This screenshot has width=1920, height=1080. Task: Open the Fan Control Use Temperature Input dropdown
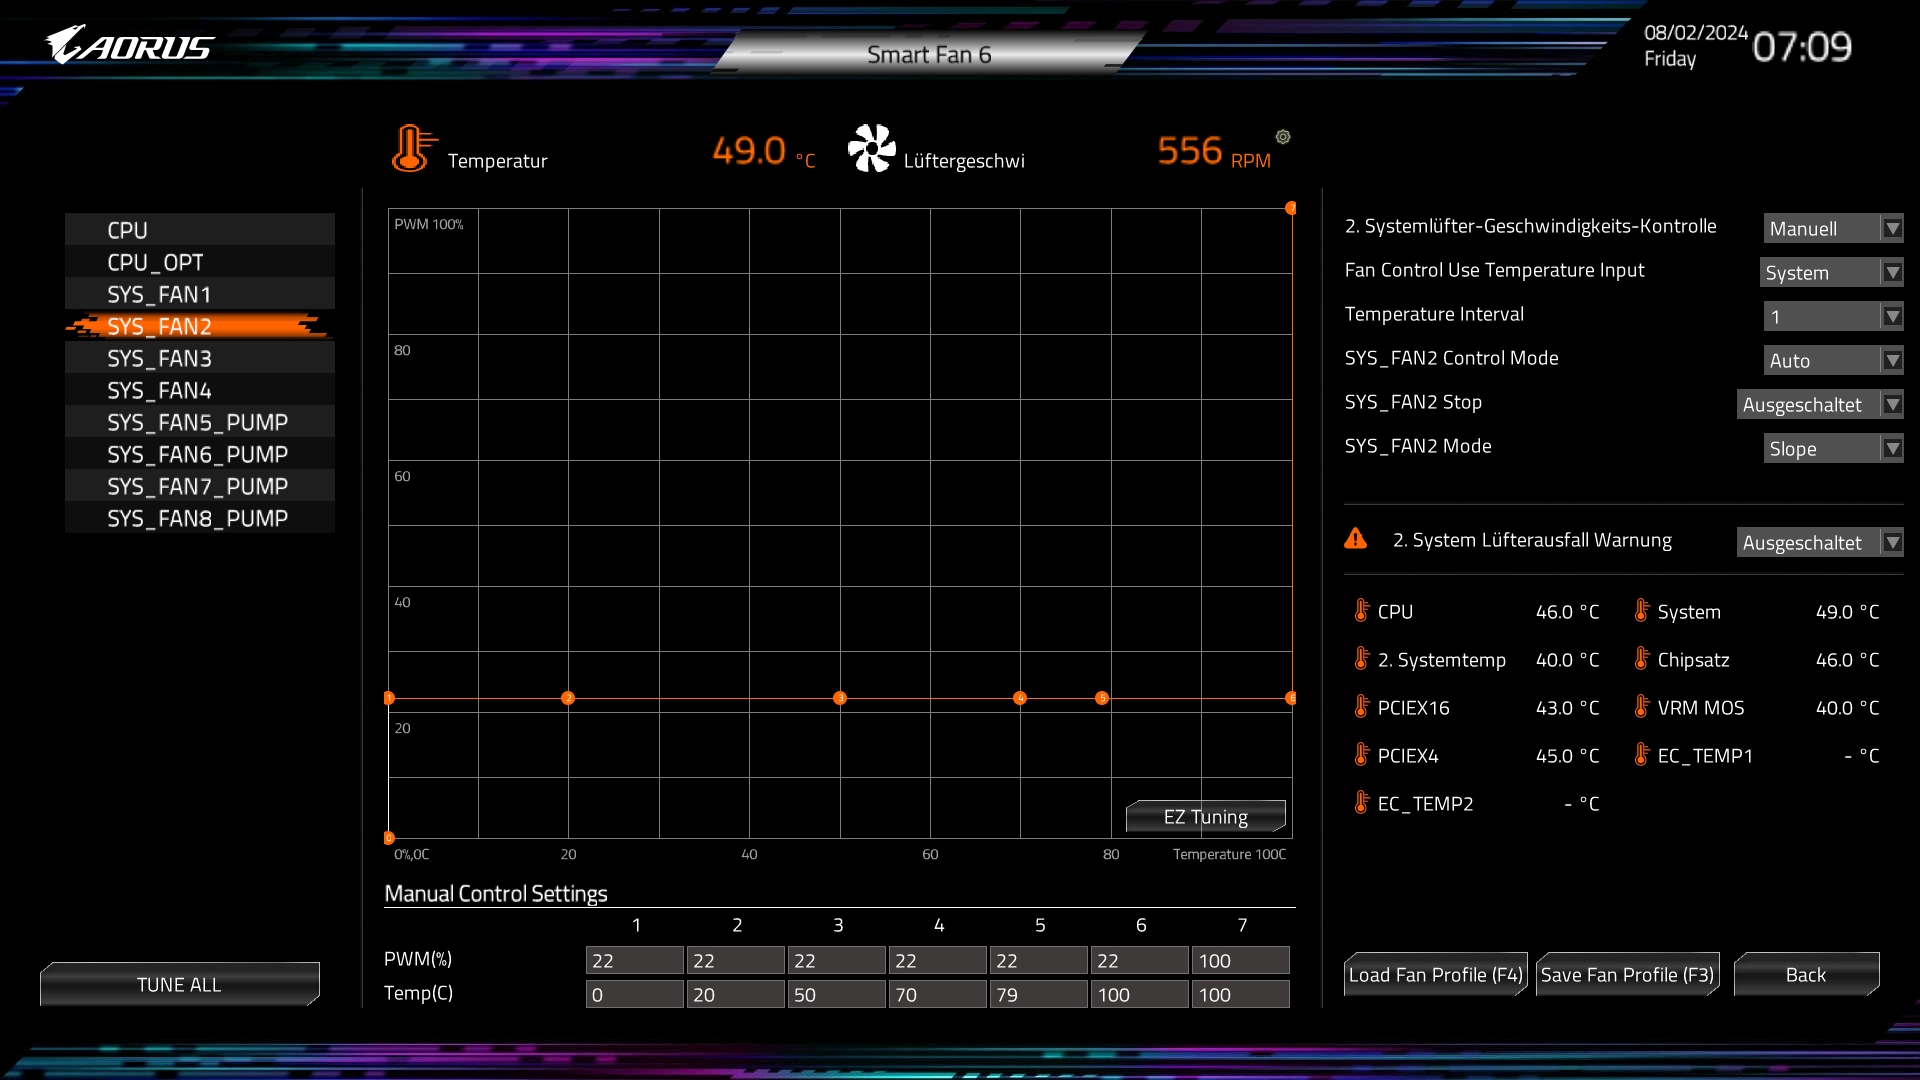[1830, 273]
